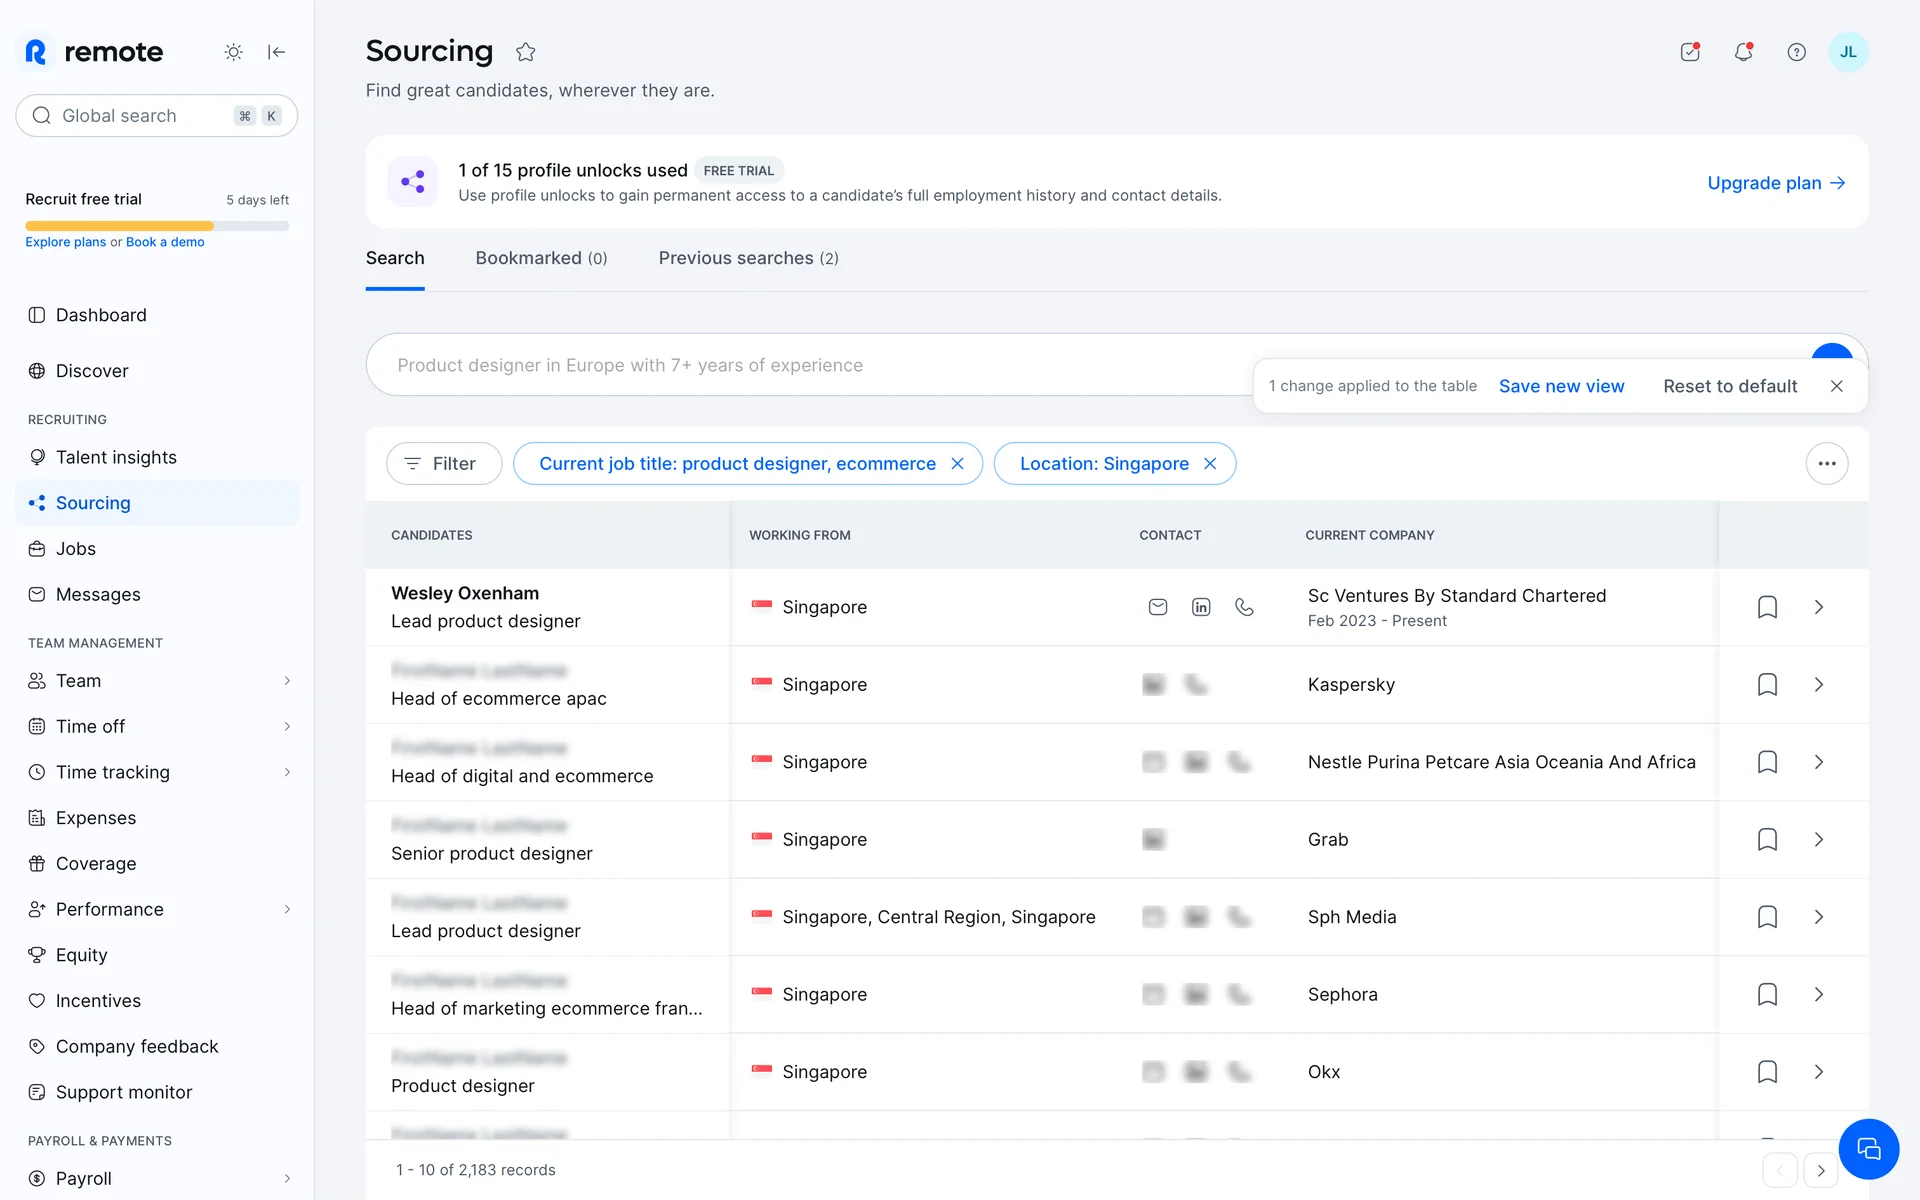Open table options three-dots menu
1920x1200 pixels.
tap(1826, 464)
